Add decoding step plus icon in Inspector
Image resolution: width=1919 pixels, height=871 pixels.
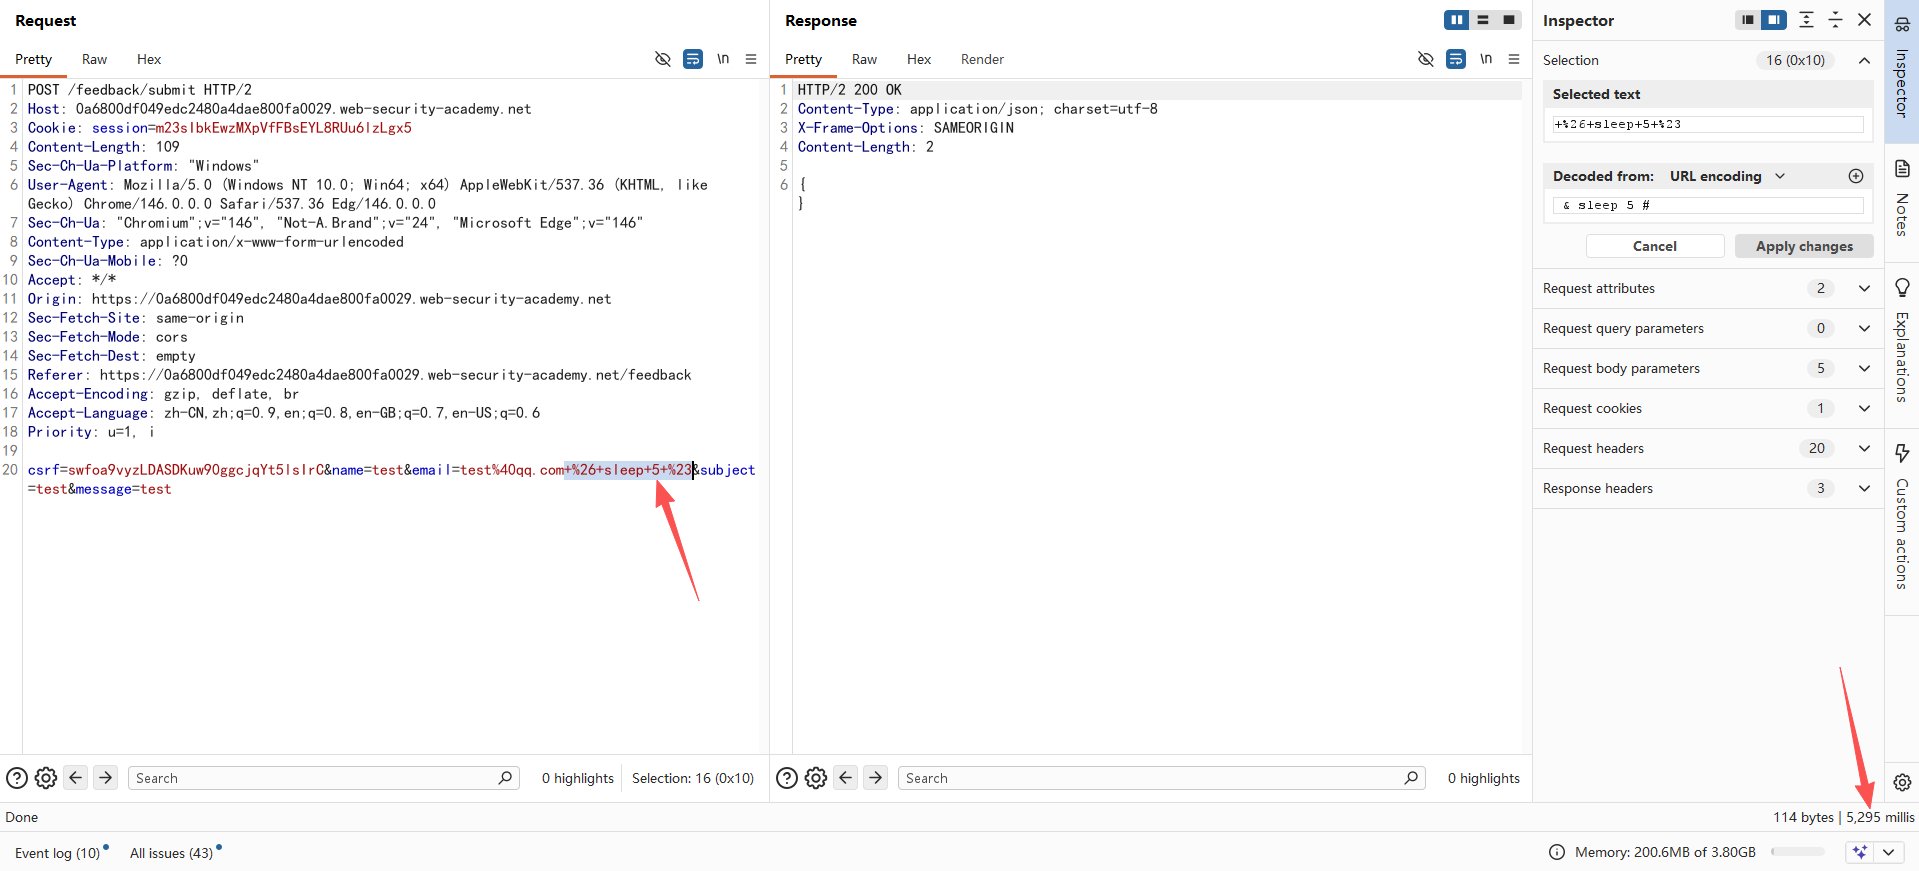coord(1856,176)
